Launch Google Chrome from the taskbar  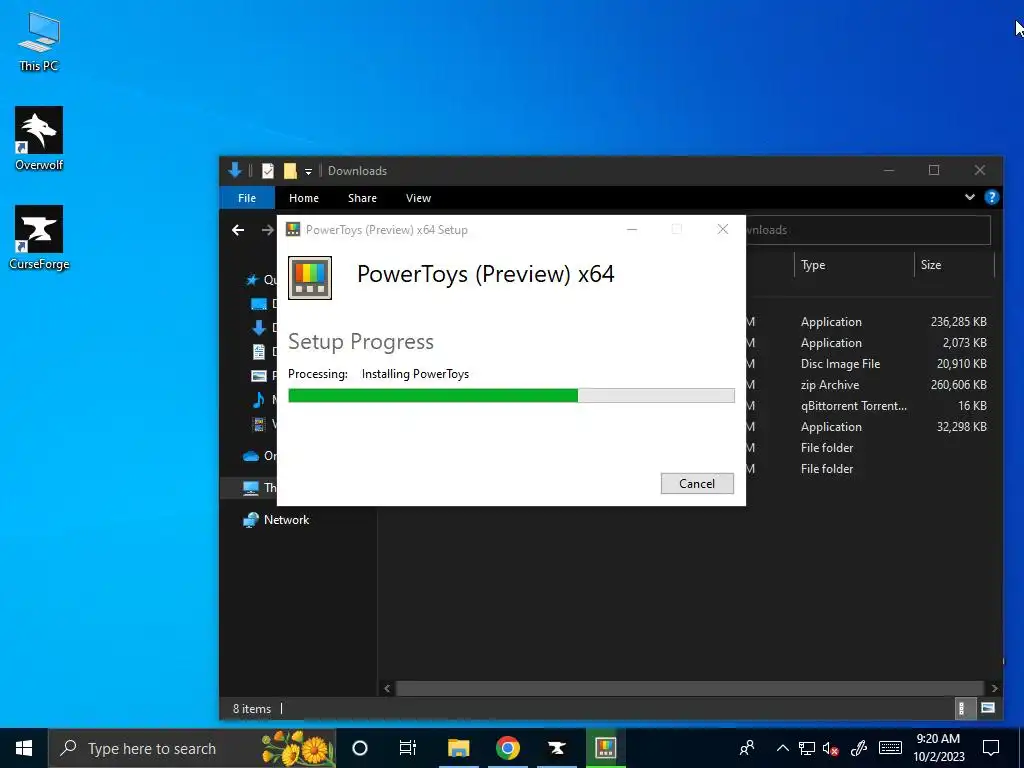[x=507, y=748]
